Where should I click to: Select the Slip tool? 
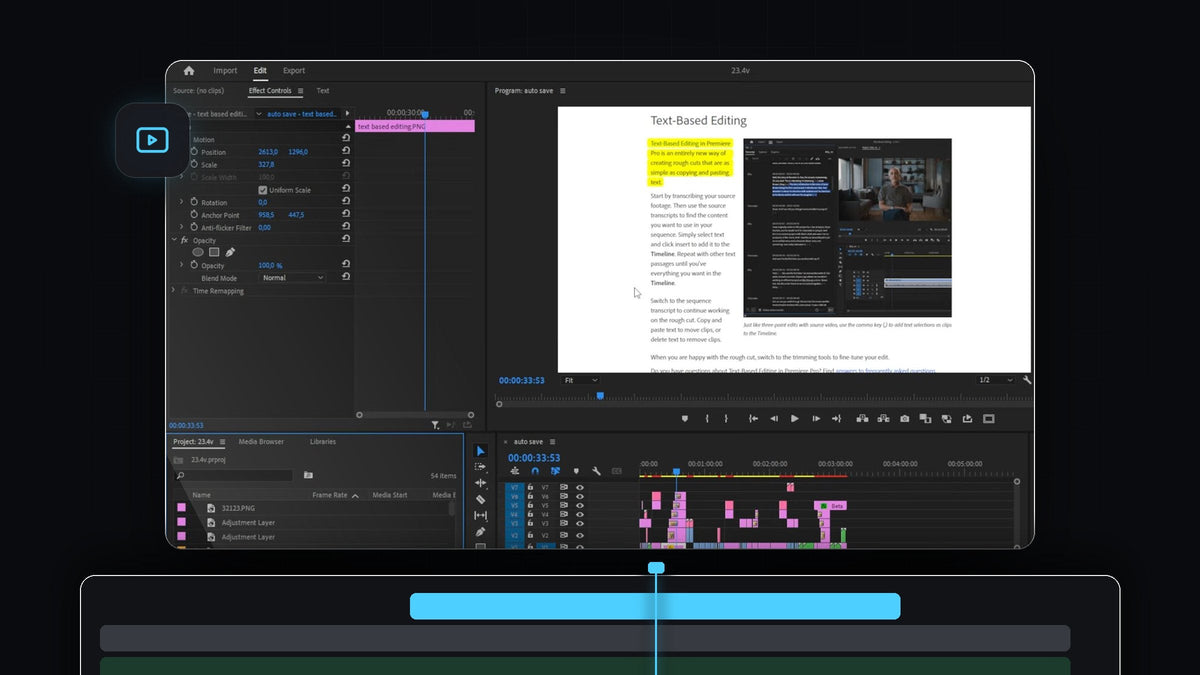[481, 515]
